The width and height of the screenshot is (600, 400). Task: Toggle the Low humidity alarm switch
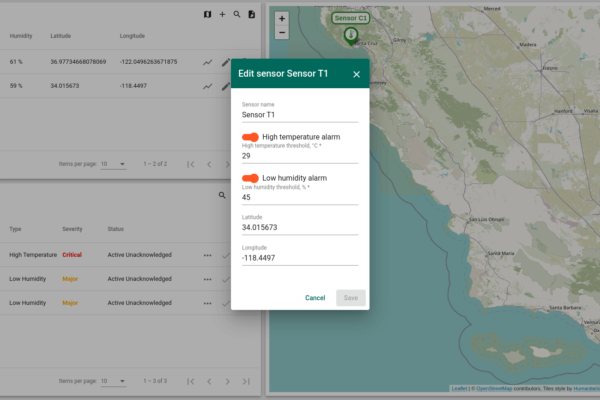pos(250,178)
